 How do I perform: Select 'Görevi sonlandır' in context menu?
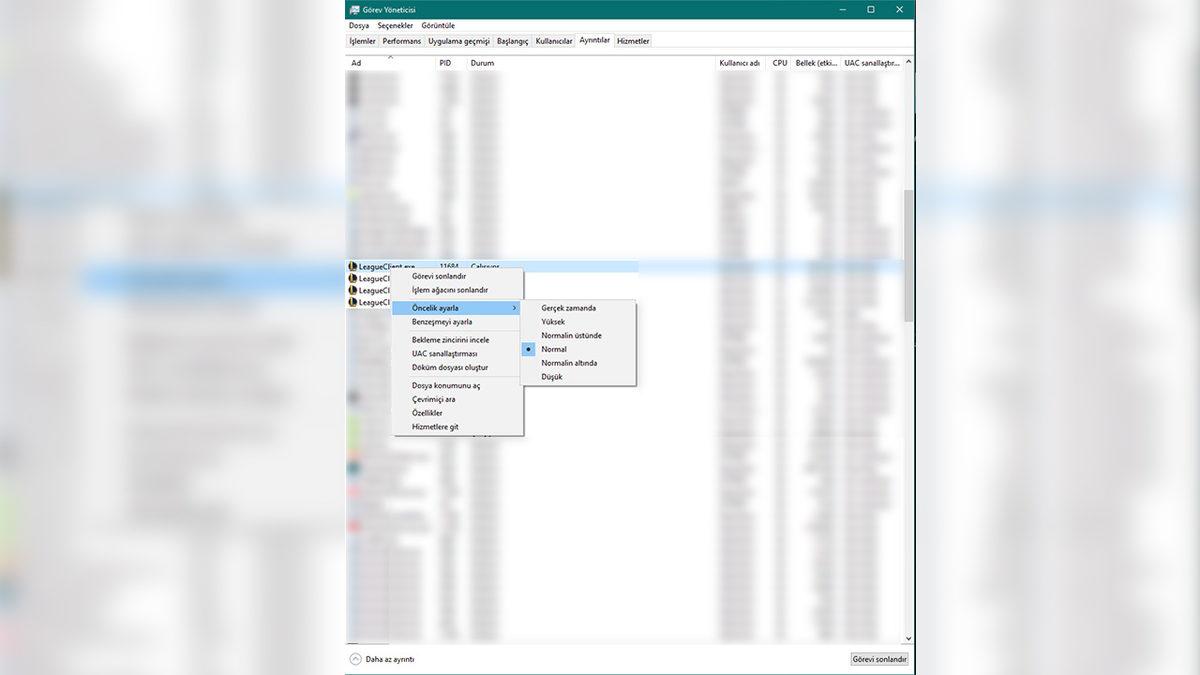tap(439, 276)
